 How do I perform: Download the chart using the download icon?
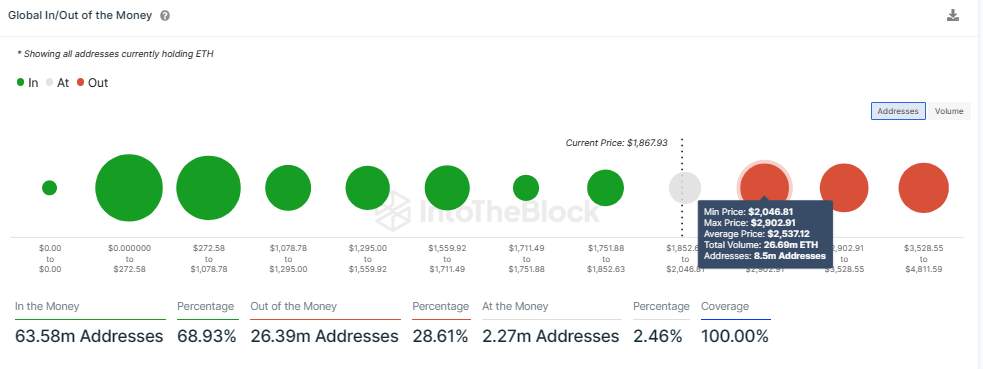[x=953, y=16]
